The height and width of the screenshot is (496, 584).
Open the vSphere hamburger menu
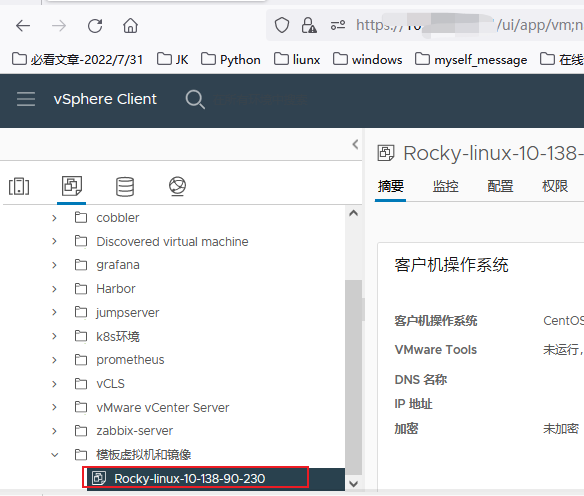click(26, 99)
